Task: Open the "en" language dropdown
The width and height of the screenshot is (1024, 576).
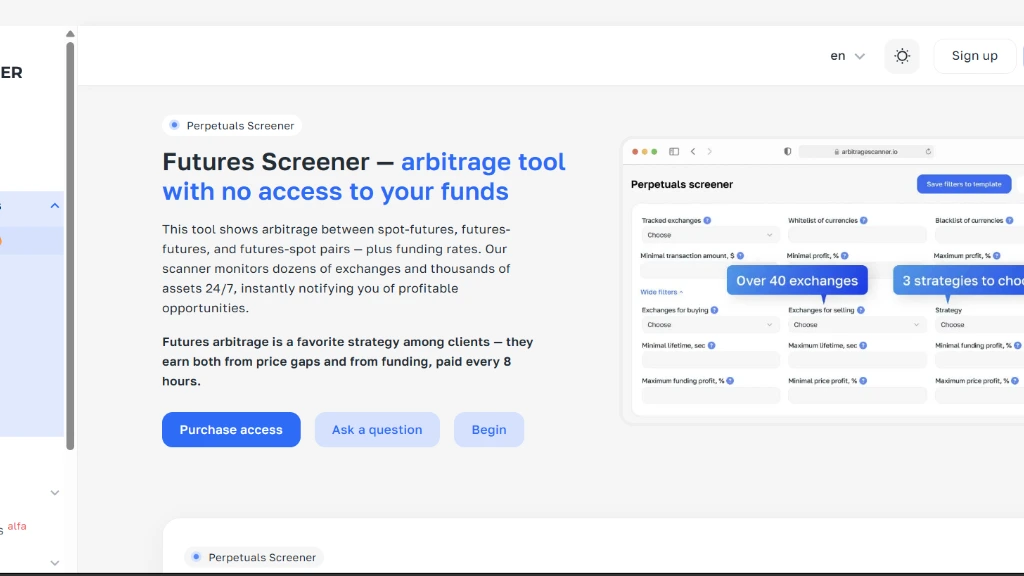Action: (x=847, y=56)
